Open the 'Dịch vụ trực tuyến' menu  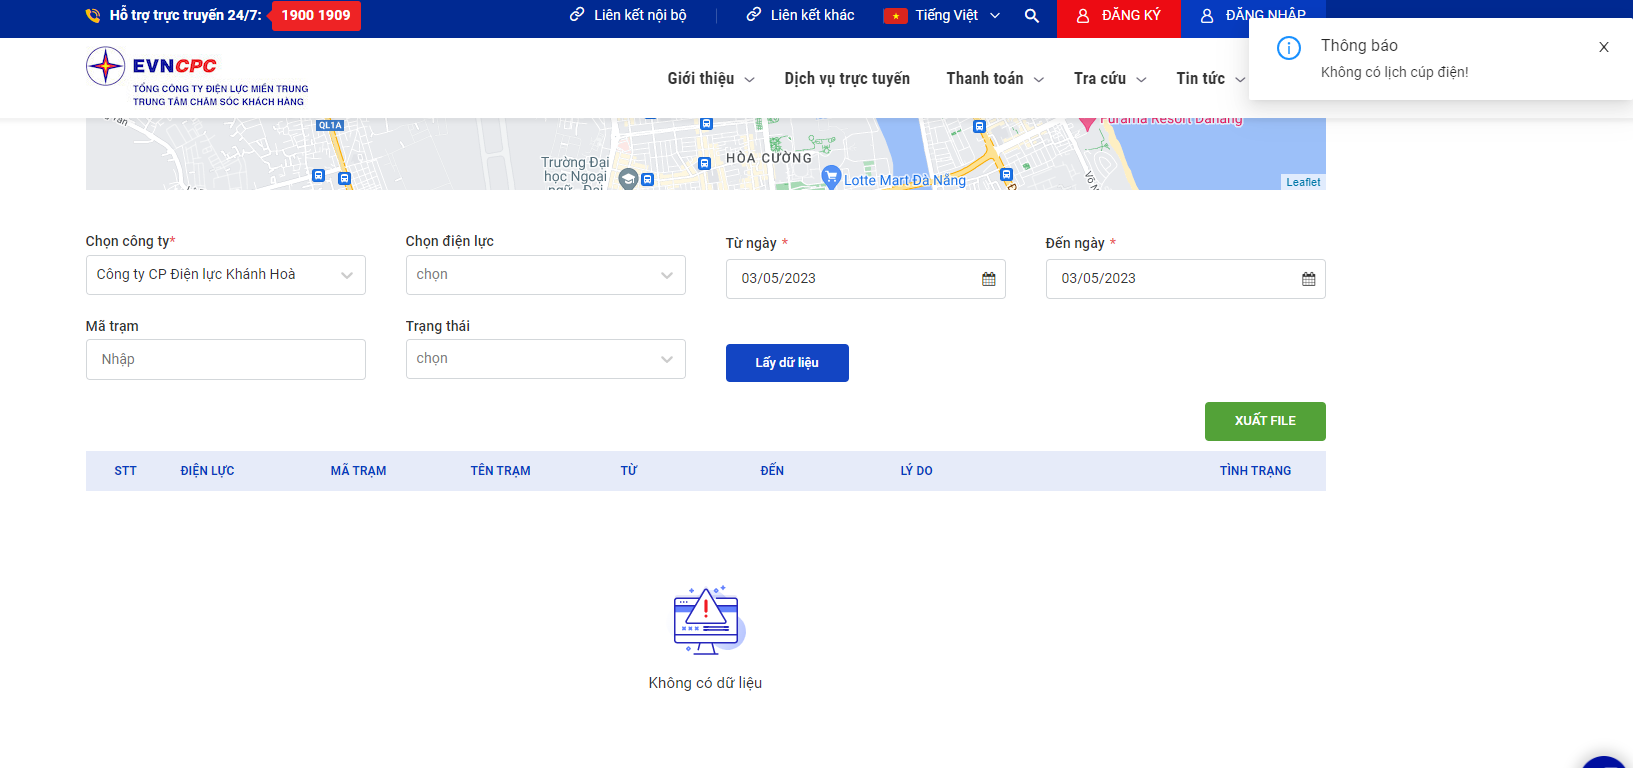[x=846, y=79]
